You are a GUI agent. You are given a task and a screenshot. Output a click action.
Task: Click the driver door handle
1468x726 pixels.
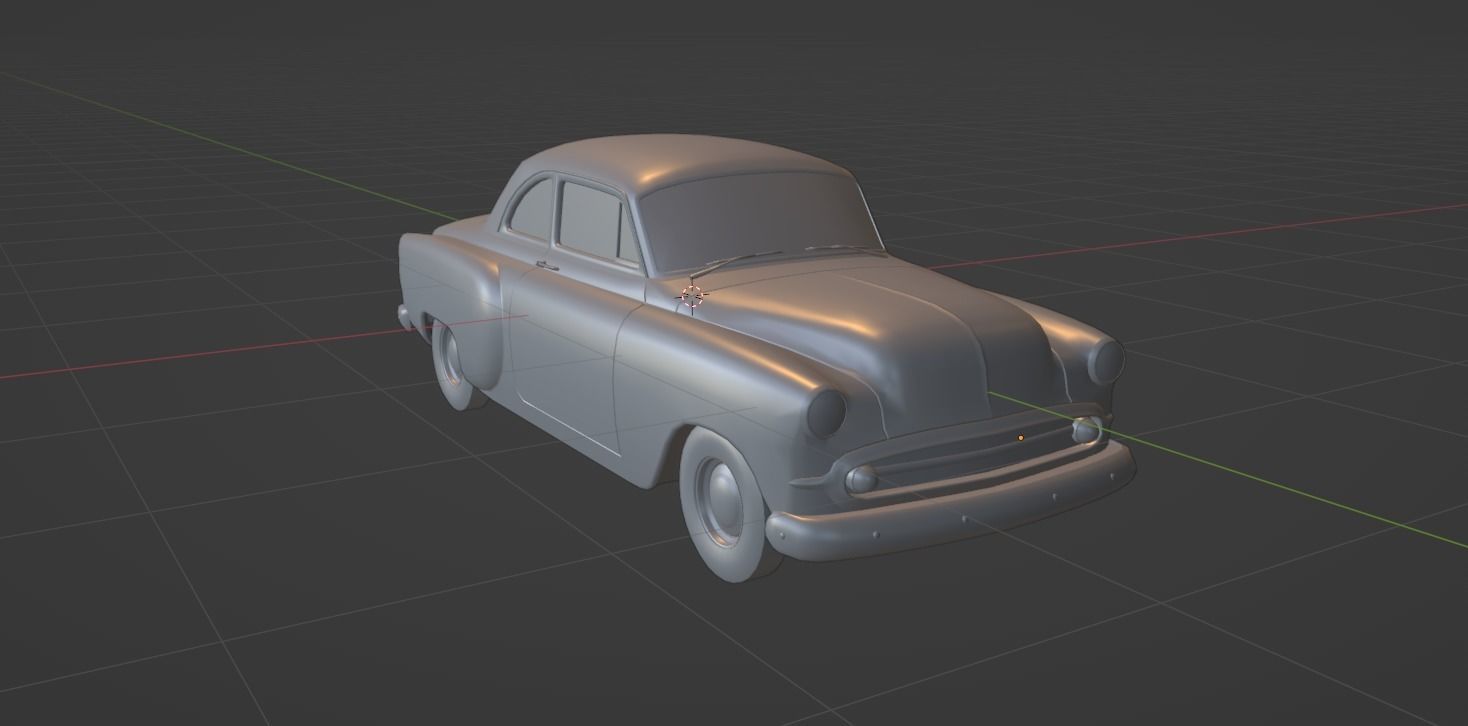pos(546,266)
